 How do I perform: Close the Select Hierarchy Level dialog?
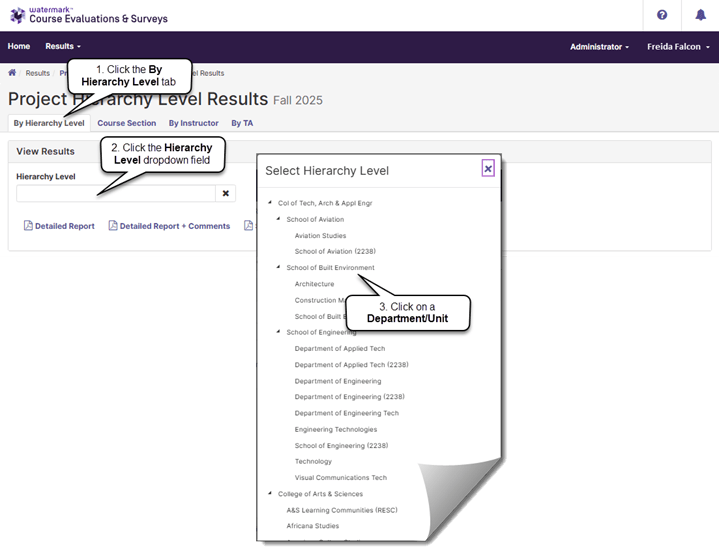(x=488, y=169)
